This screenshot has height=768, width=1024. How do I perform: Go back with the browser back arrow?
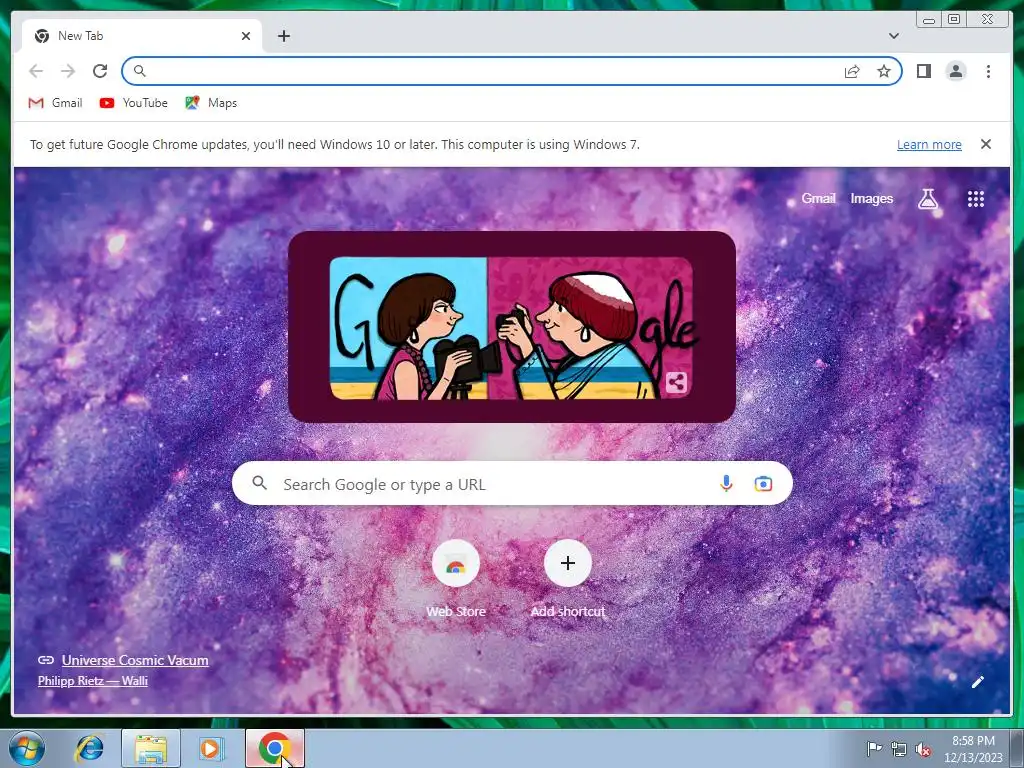click(36, 71)
